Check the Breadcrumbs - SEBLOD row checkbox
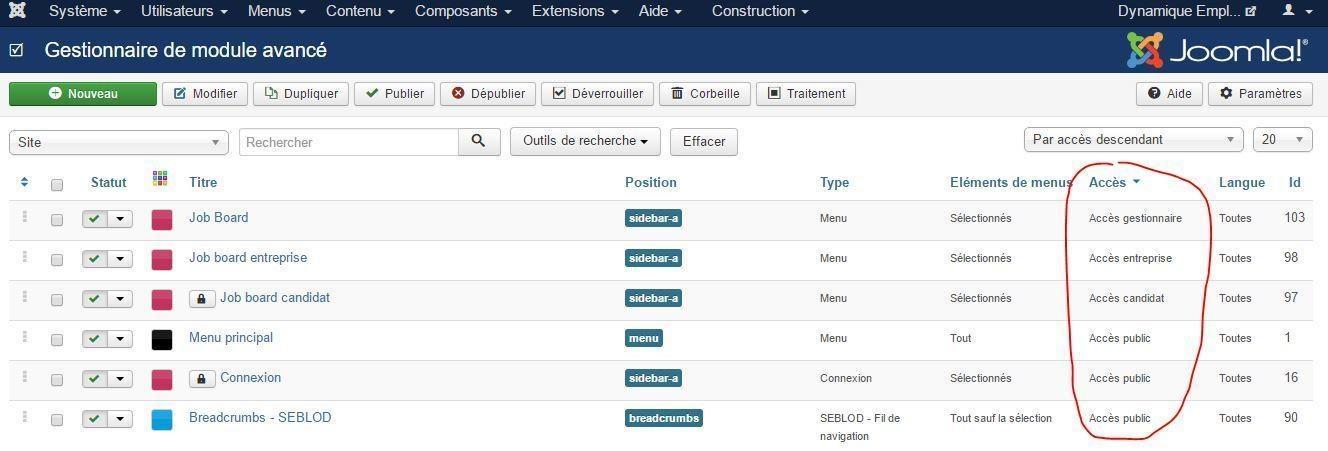 57,420
